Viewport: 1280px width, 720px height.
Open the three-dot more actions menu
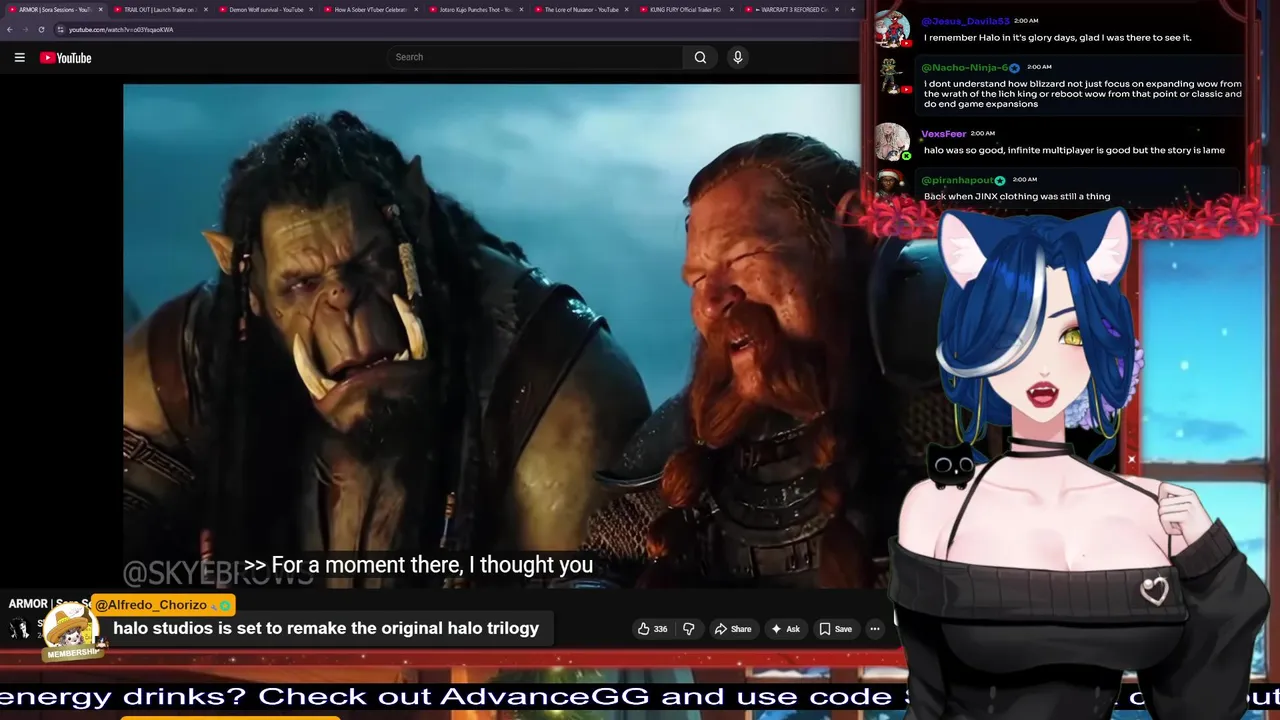point(875,629)
